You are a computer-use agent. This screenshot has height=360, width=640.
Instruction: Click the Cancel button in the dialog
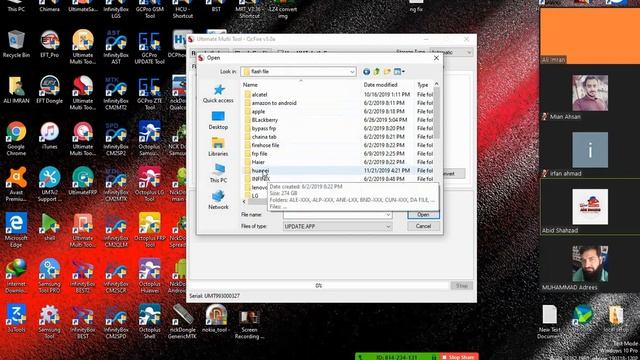(423, 226)
